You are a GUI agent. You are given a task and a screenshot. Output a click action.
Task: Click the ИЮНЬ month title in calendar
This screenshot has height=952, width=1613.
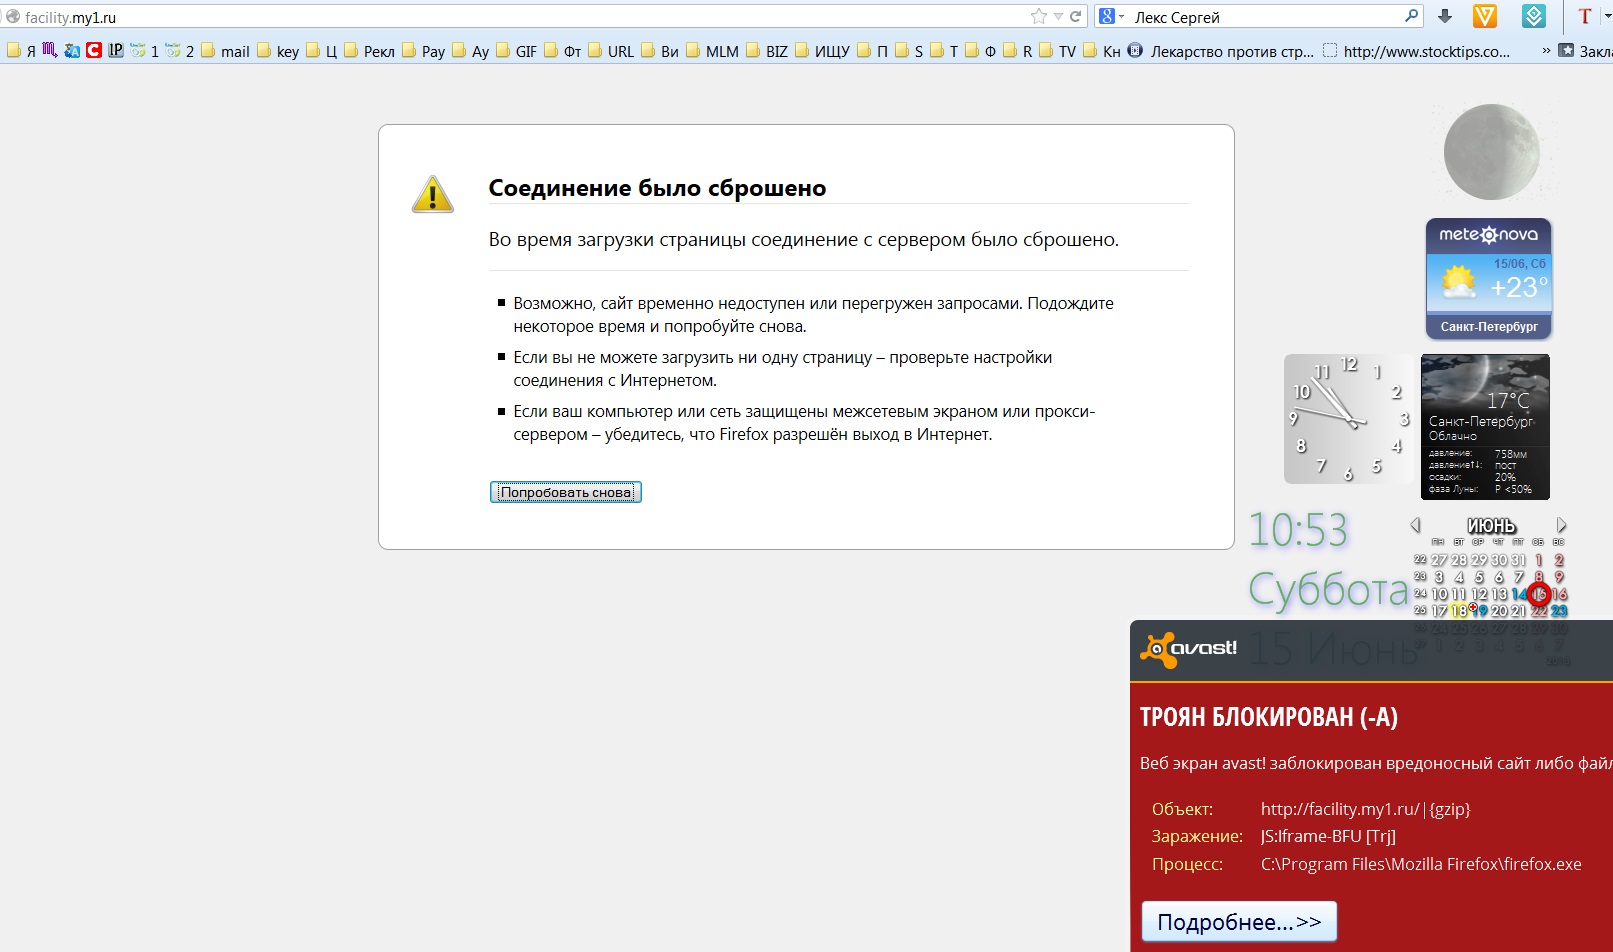coord(1491,526)
